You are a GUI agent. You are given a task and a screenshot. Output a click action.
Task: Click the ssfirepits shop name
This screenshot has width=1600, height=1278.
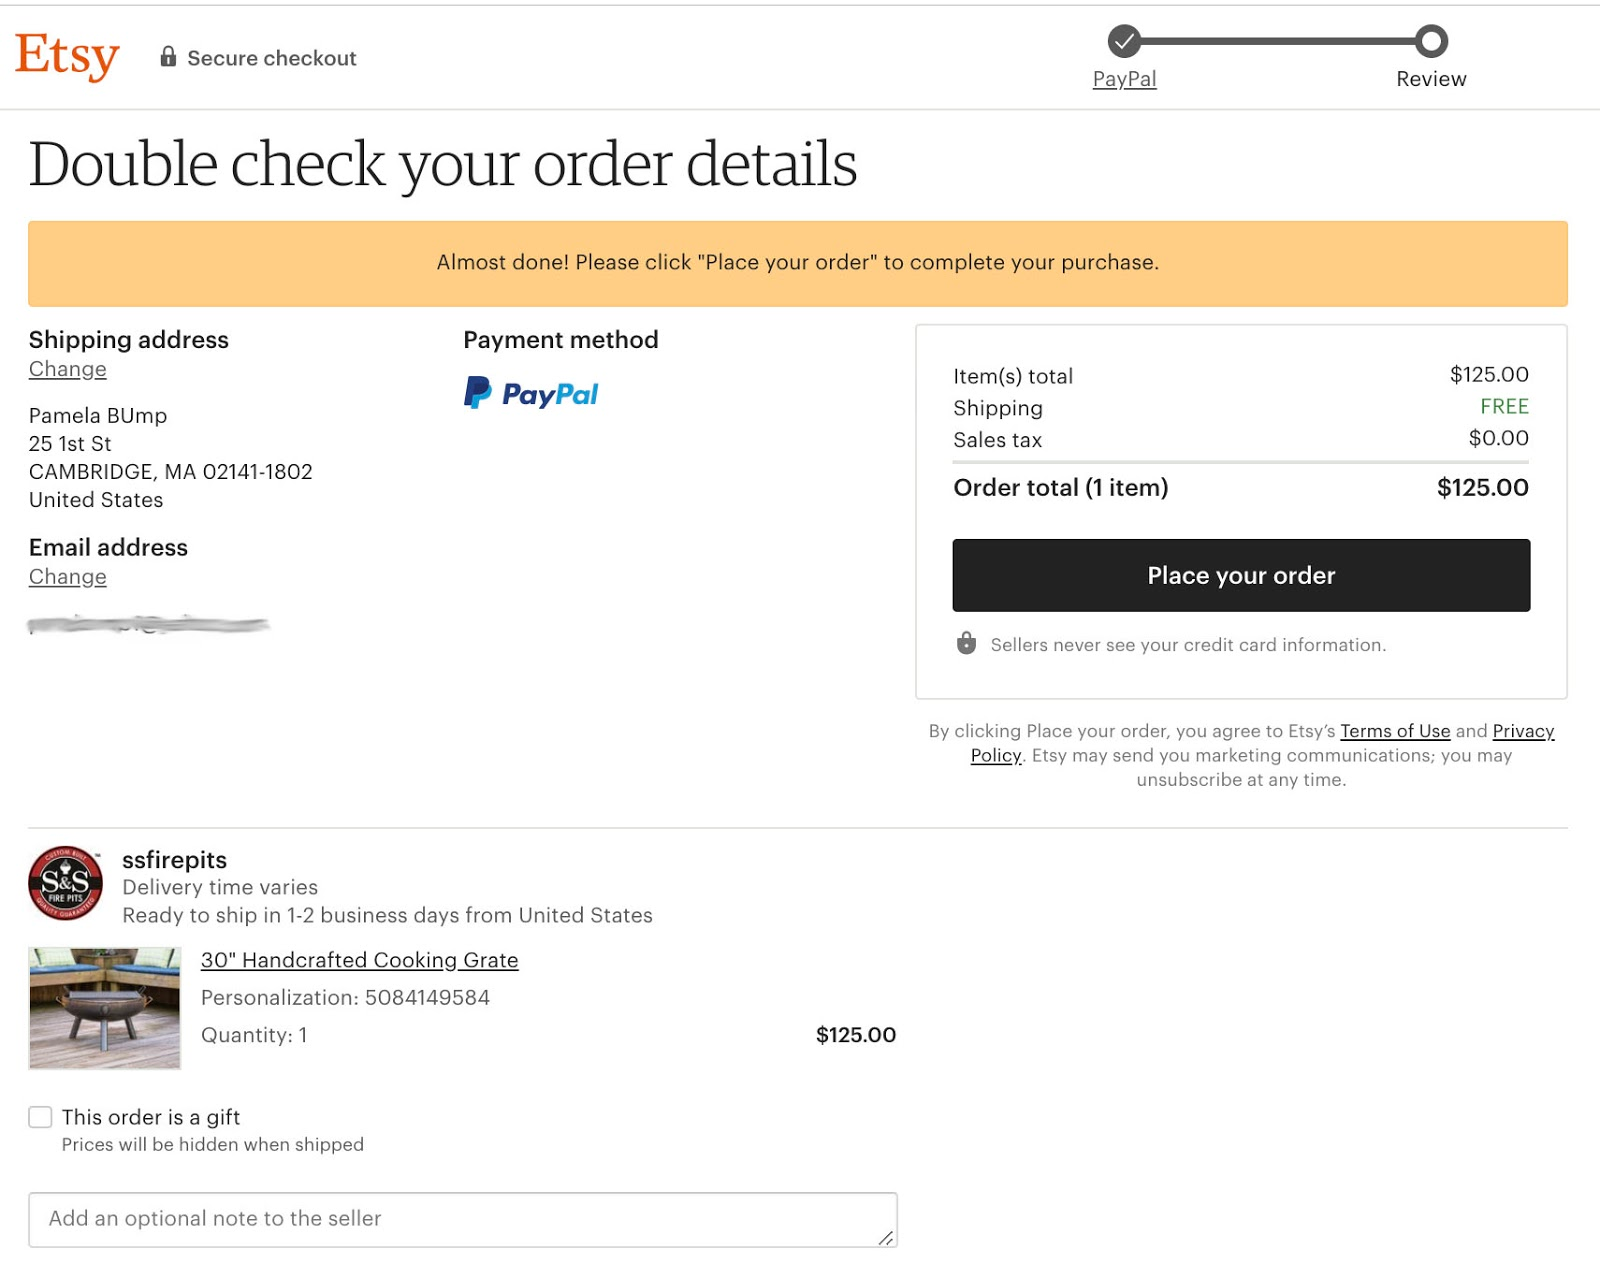coord(174,860)
